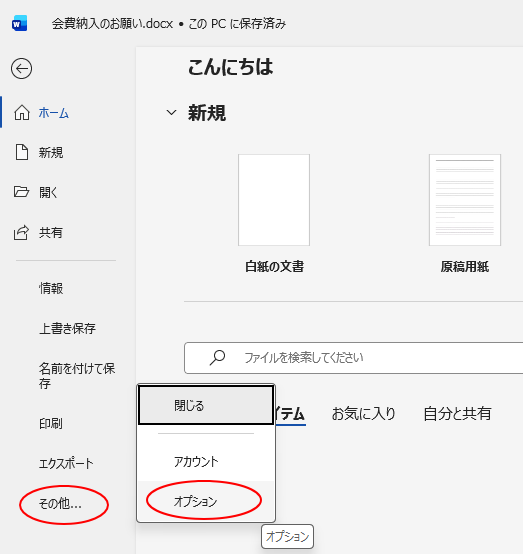Viewport: 523px width, 554px height.
Task: Choose アカウント in the popup menu
Action: pos(206,461)
